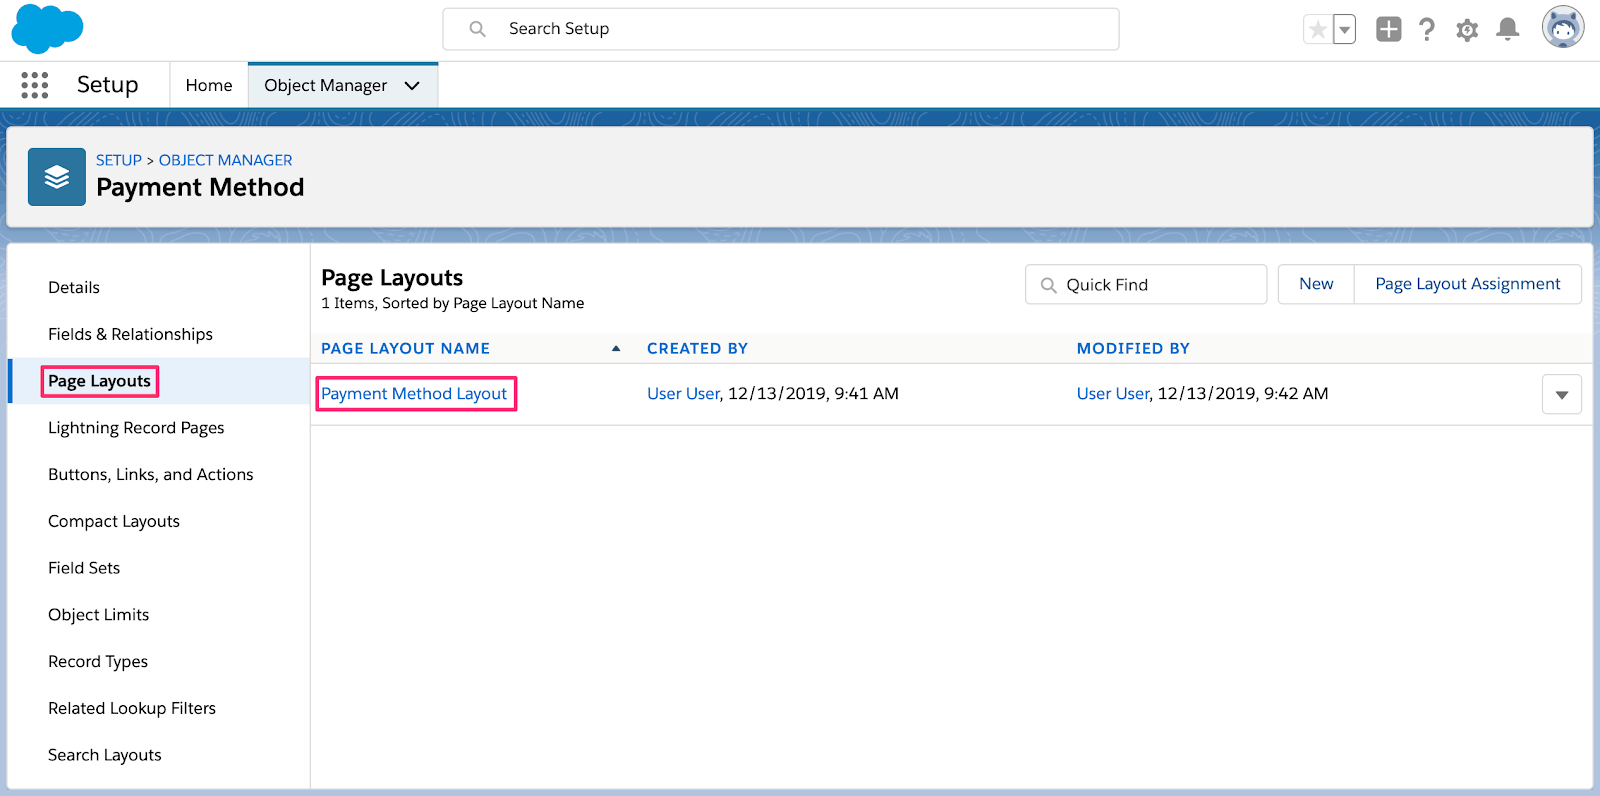
Task: Open Search Layouts in the sidebar
Action: point(104,755)
